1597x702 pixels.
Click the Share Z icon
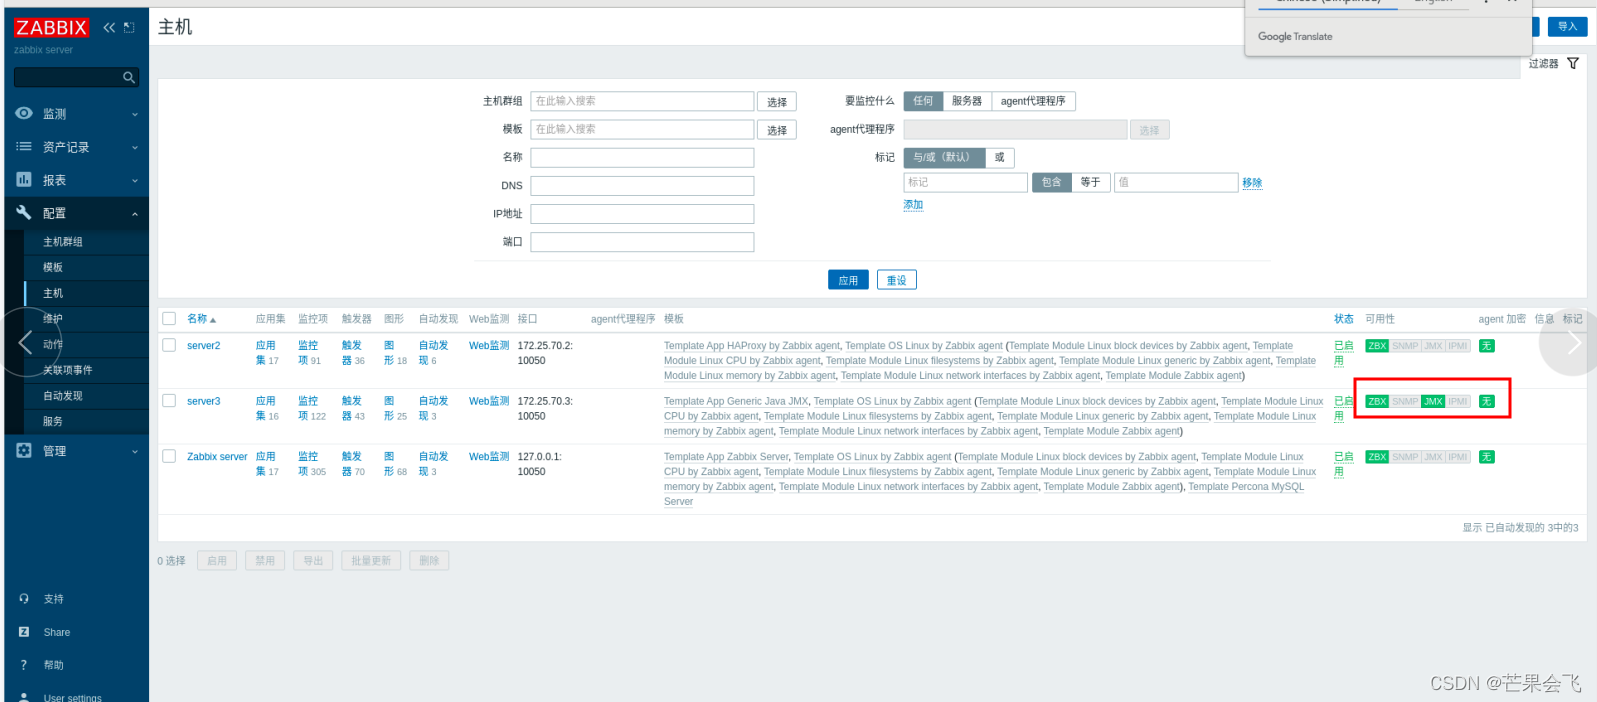tap(24, 632)
